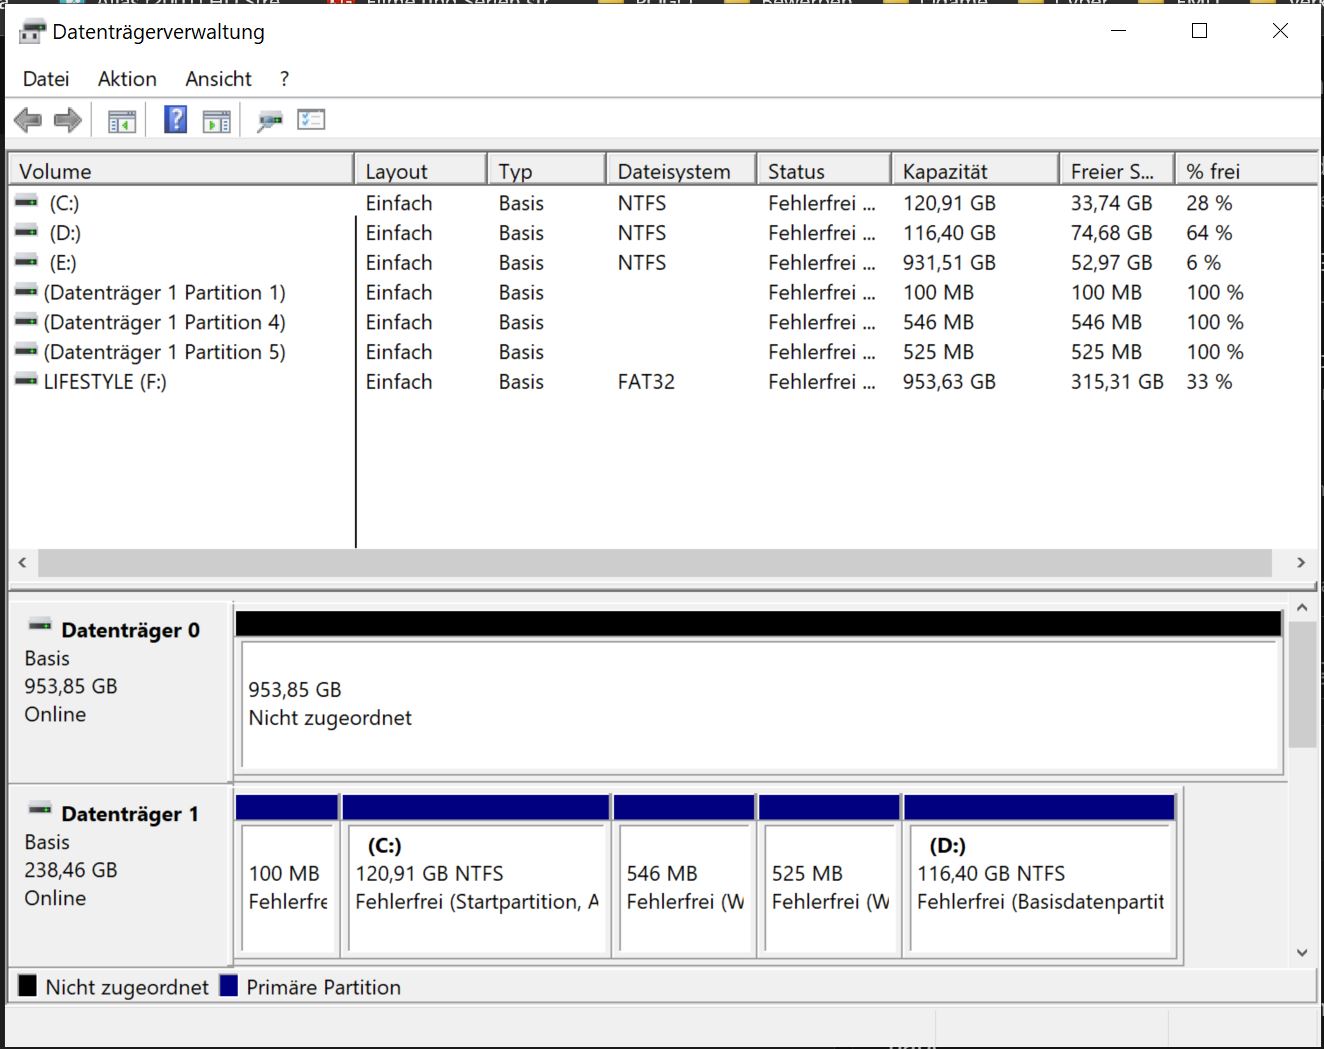Click the disk view's vertical scrollbar thumb
Image resolution: width=1324 pixels, height=1049 pixels.
click(x=1302, y=685)
